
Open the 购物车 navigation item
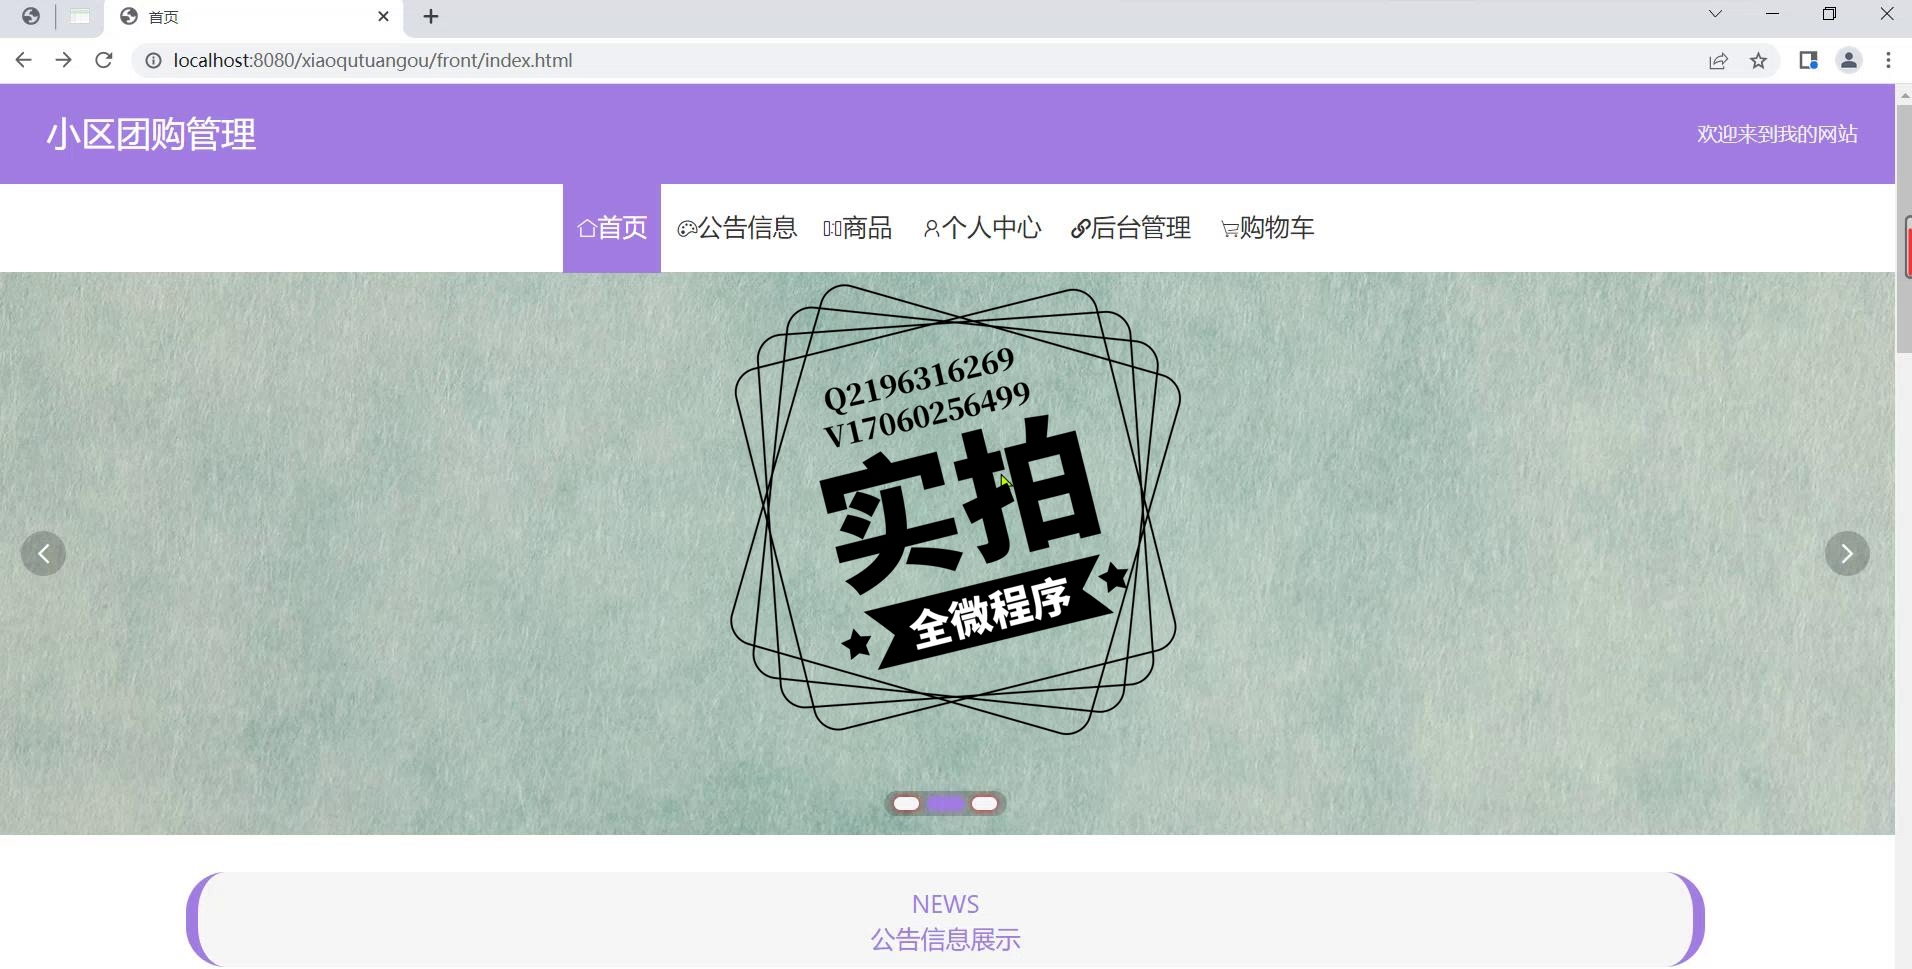(1267, 228)
